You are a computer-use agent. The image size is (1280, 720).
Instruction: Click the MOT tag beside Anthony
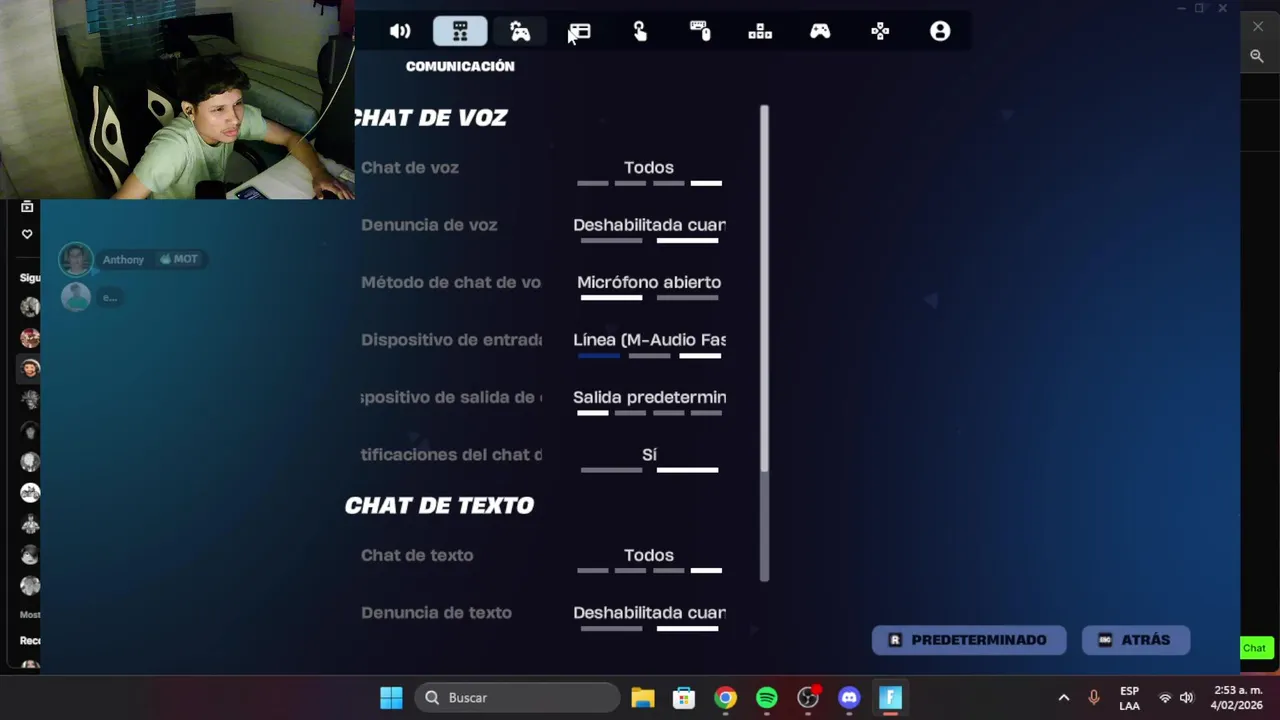click(179, 259)
